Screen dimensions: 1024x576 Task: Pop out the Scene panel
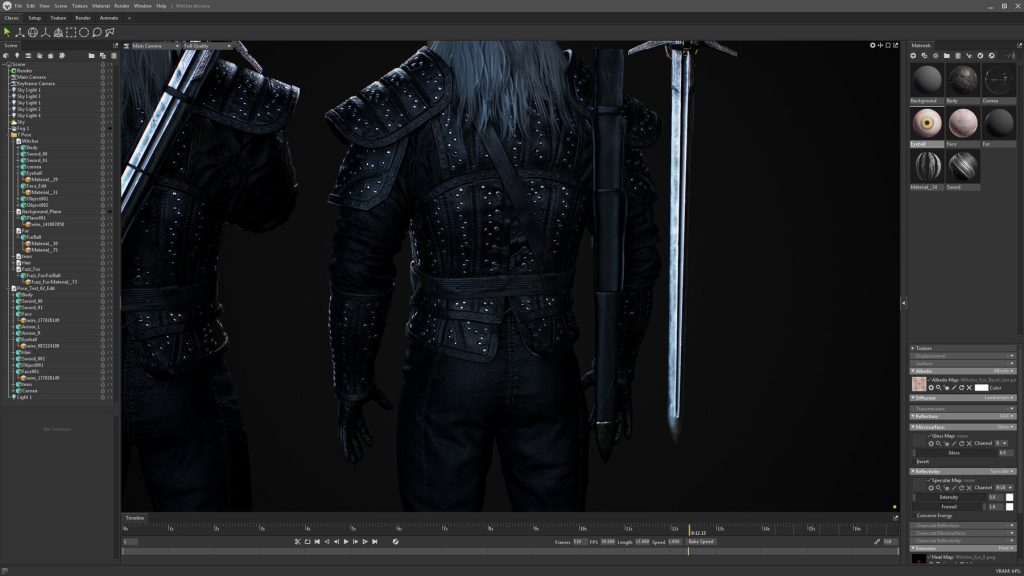click(x=116, y=46)
